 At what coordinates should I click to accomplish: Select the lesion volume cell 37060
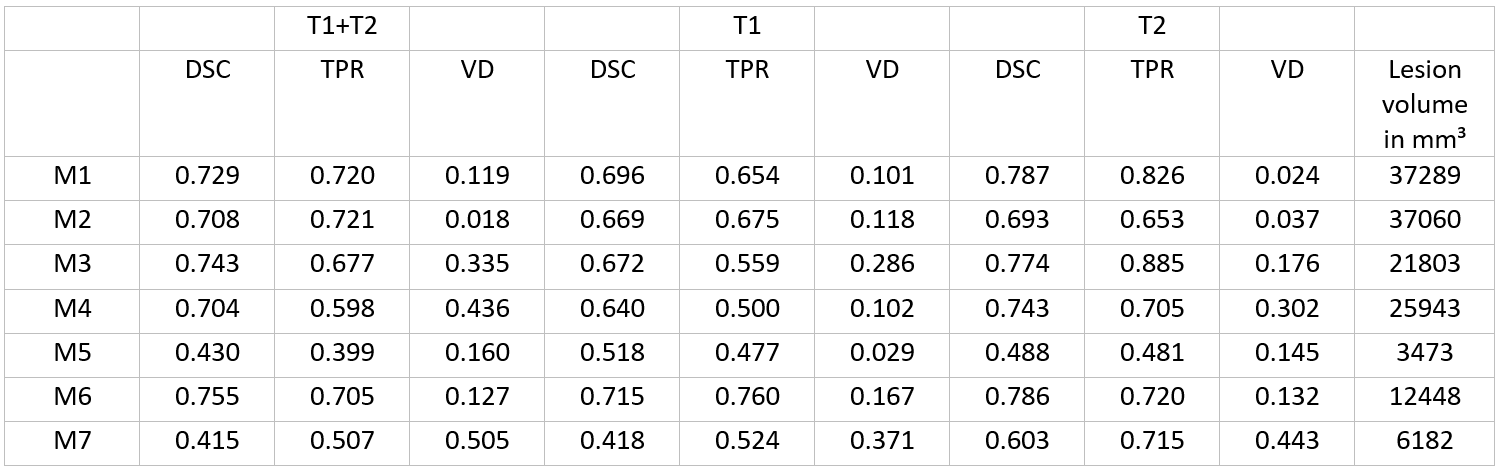(1425, 220)
